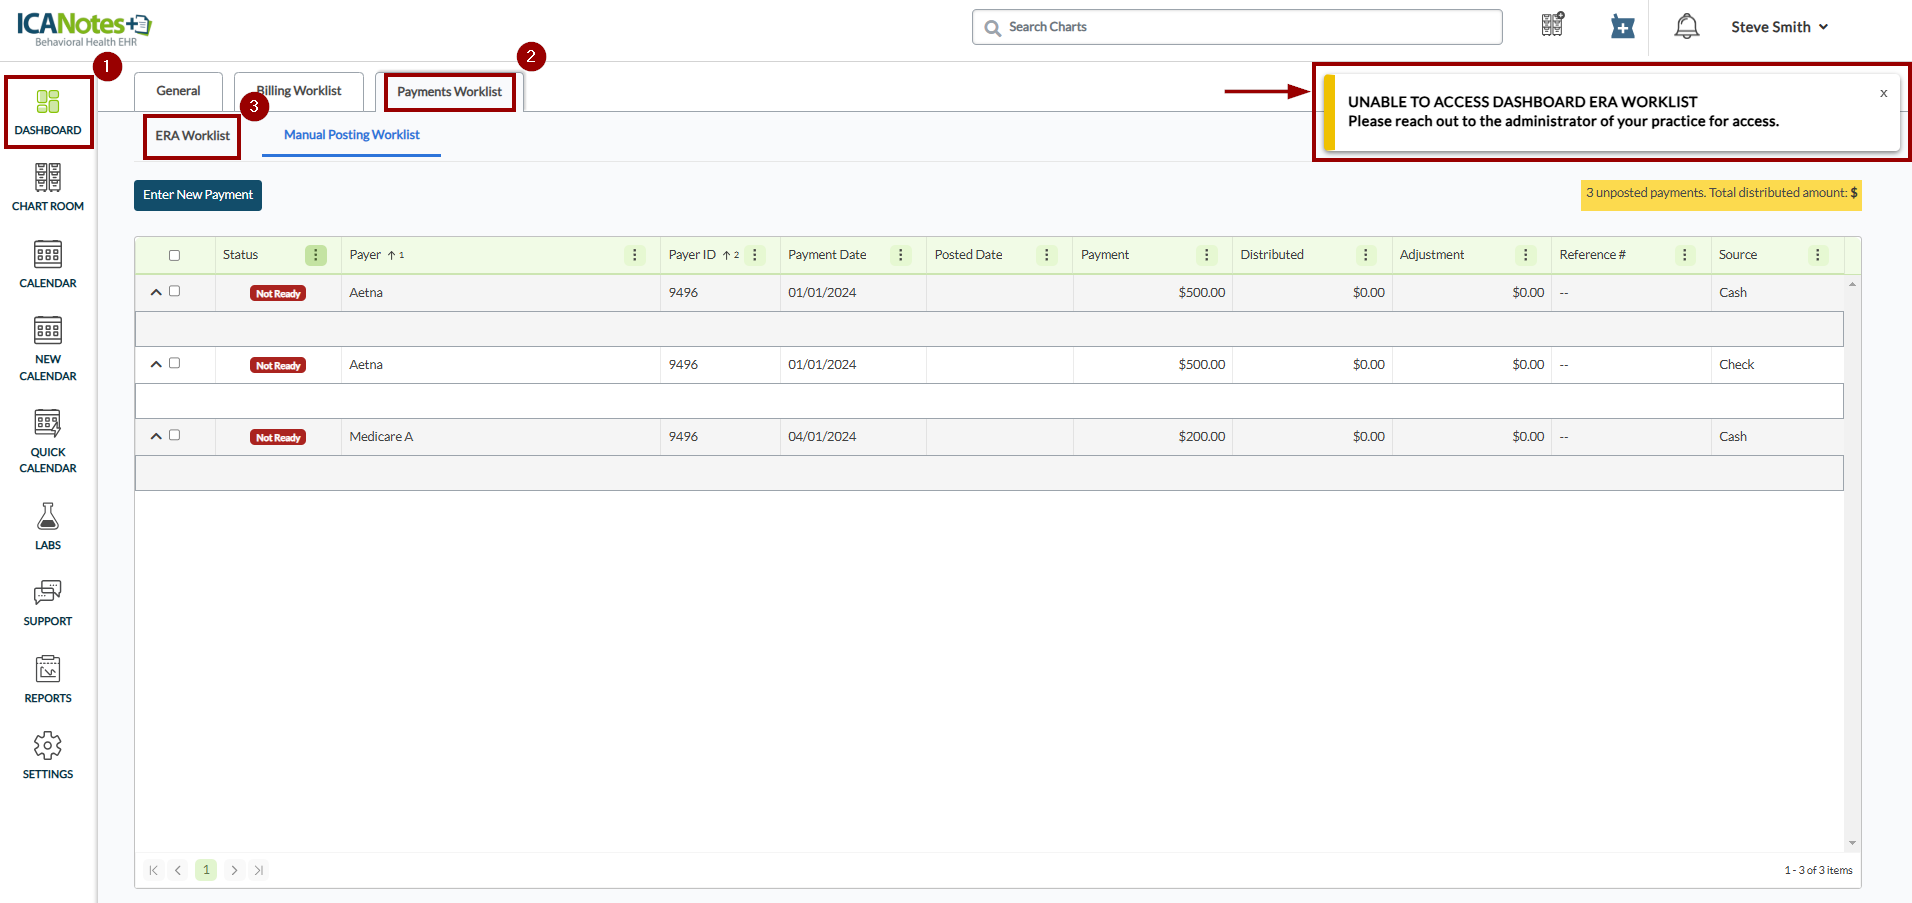The height and width of the screenshot is (903, 1912).
Task: Open Settings gear in the sidebar
Action: pos(47,755)
